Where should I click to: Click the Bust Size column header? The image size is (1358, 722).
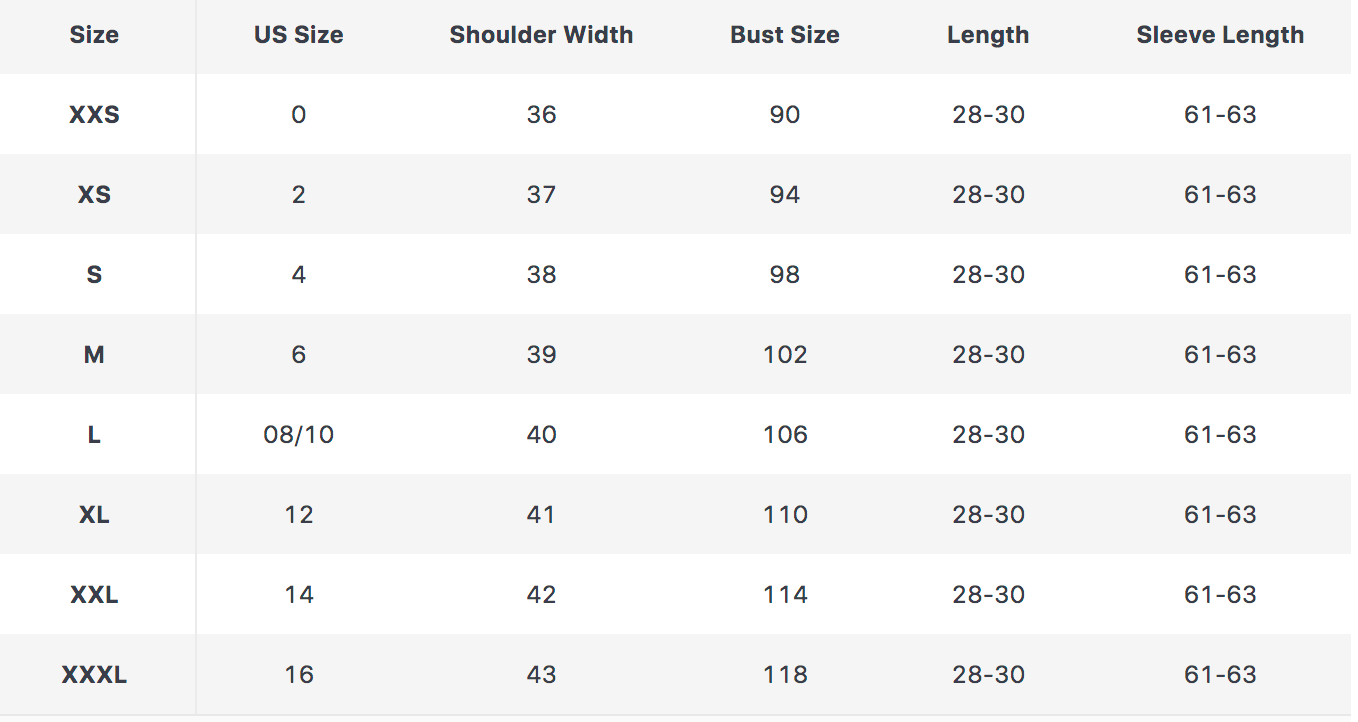coord(784,35)
